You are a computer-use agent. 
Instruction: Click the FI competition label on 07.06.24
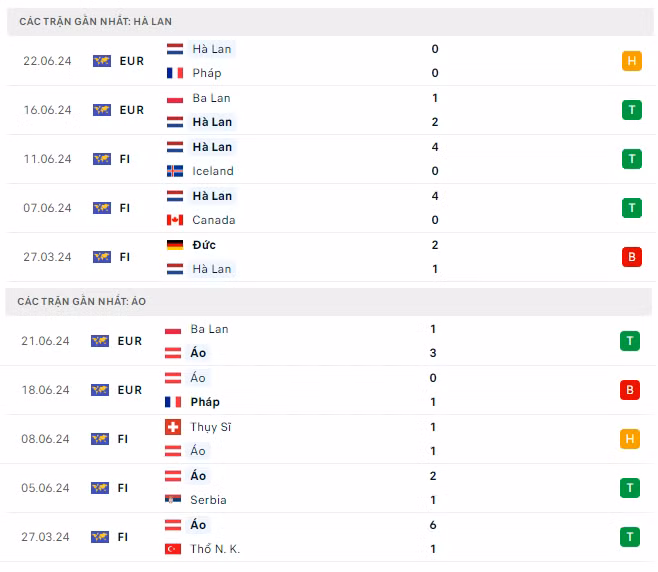tap(125, 208)
